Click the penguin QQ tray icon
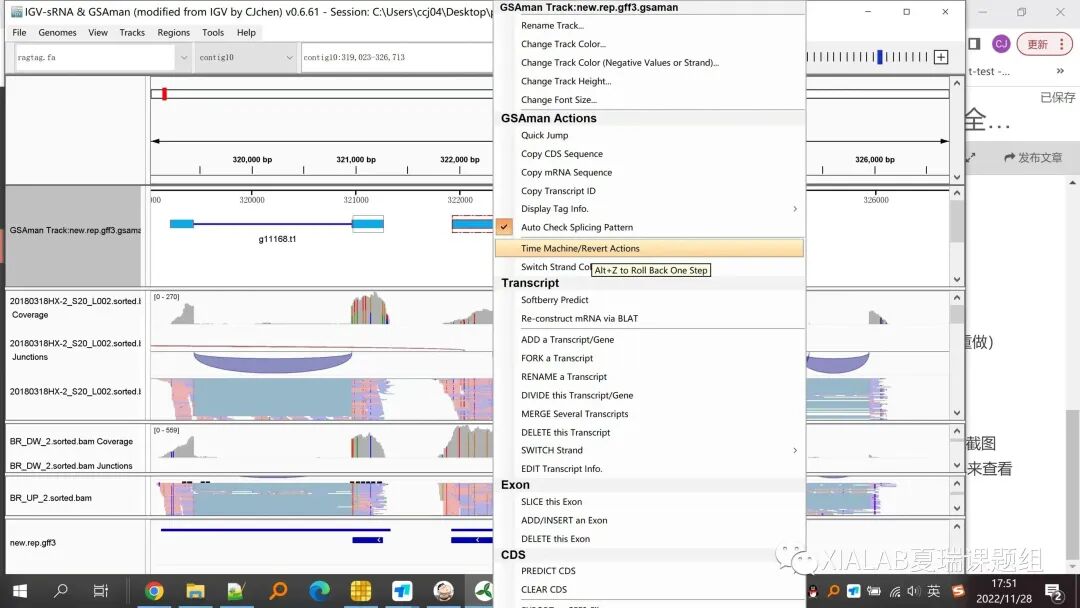 [x=813, y=591]
